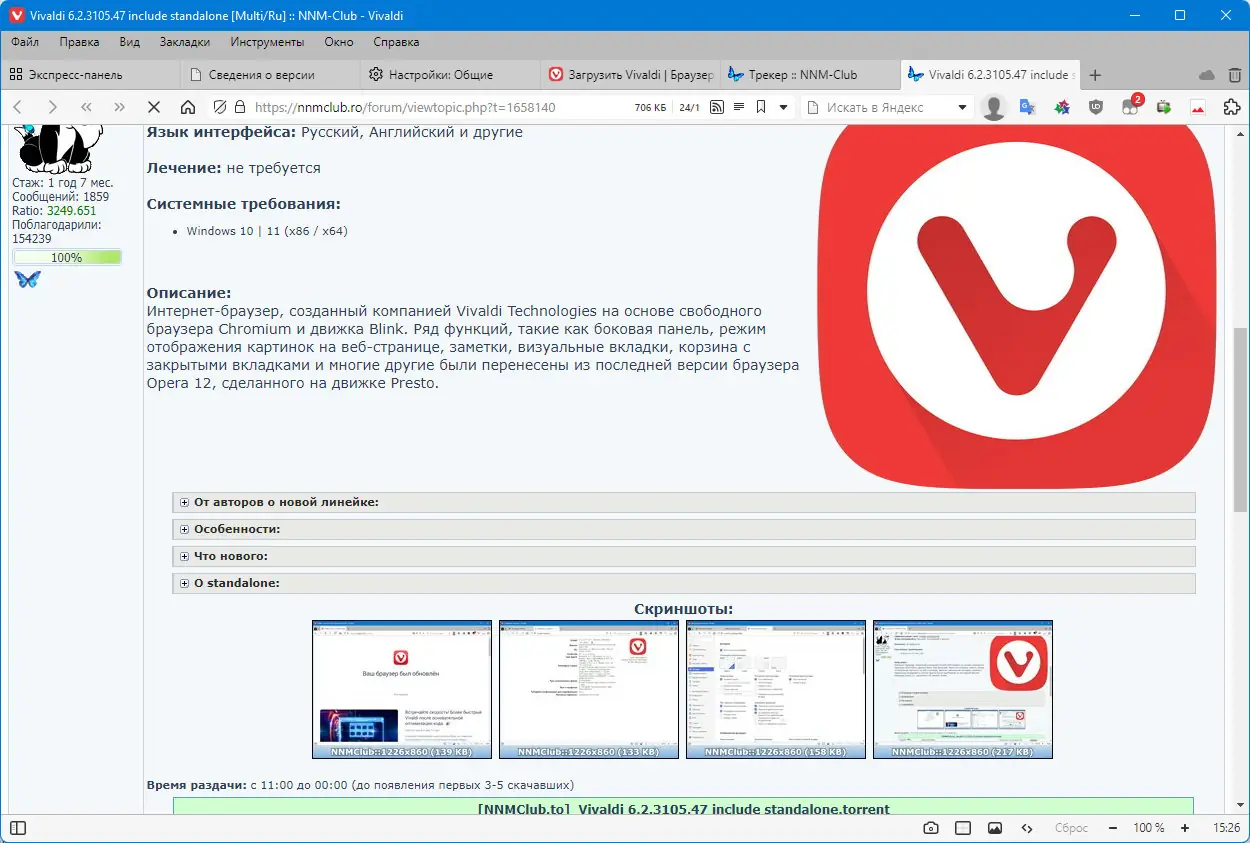
Task: Open first screenshot thumbnail 139 KB
Action: (x=402, y=689)
